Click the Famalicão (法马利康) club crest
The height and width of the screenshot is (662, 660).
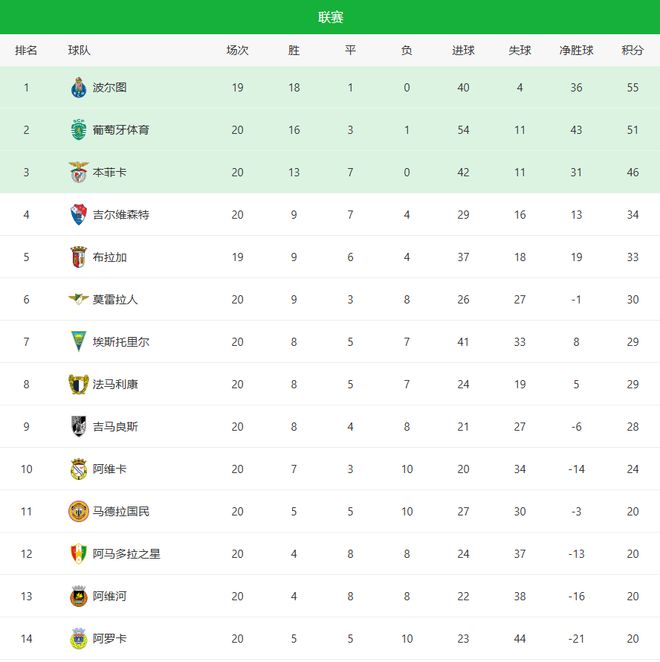click(x=79, y=384)
